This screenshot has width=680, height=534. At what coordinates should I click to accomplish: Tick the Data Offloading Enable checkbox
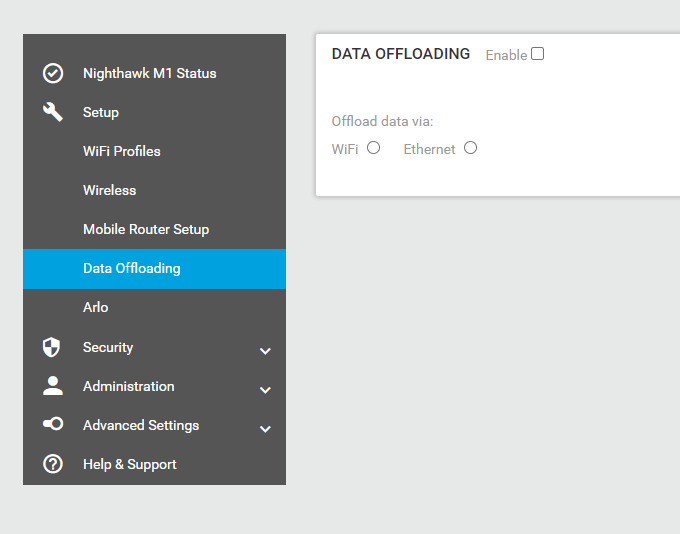[x=537, y=54]
